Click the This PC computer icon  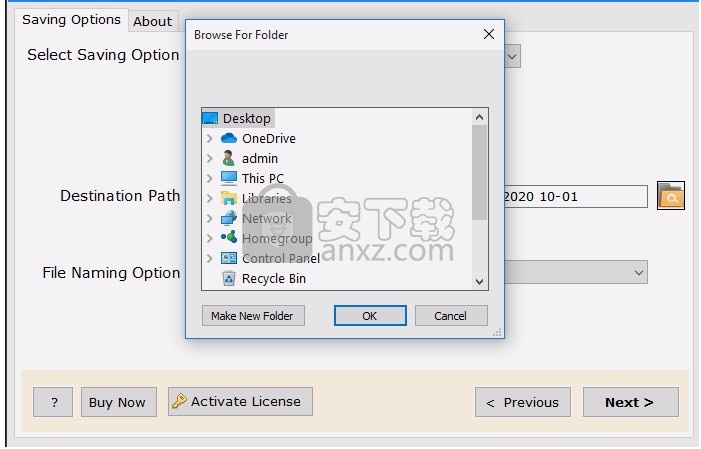pos(229,178)
